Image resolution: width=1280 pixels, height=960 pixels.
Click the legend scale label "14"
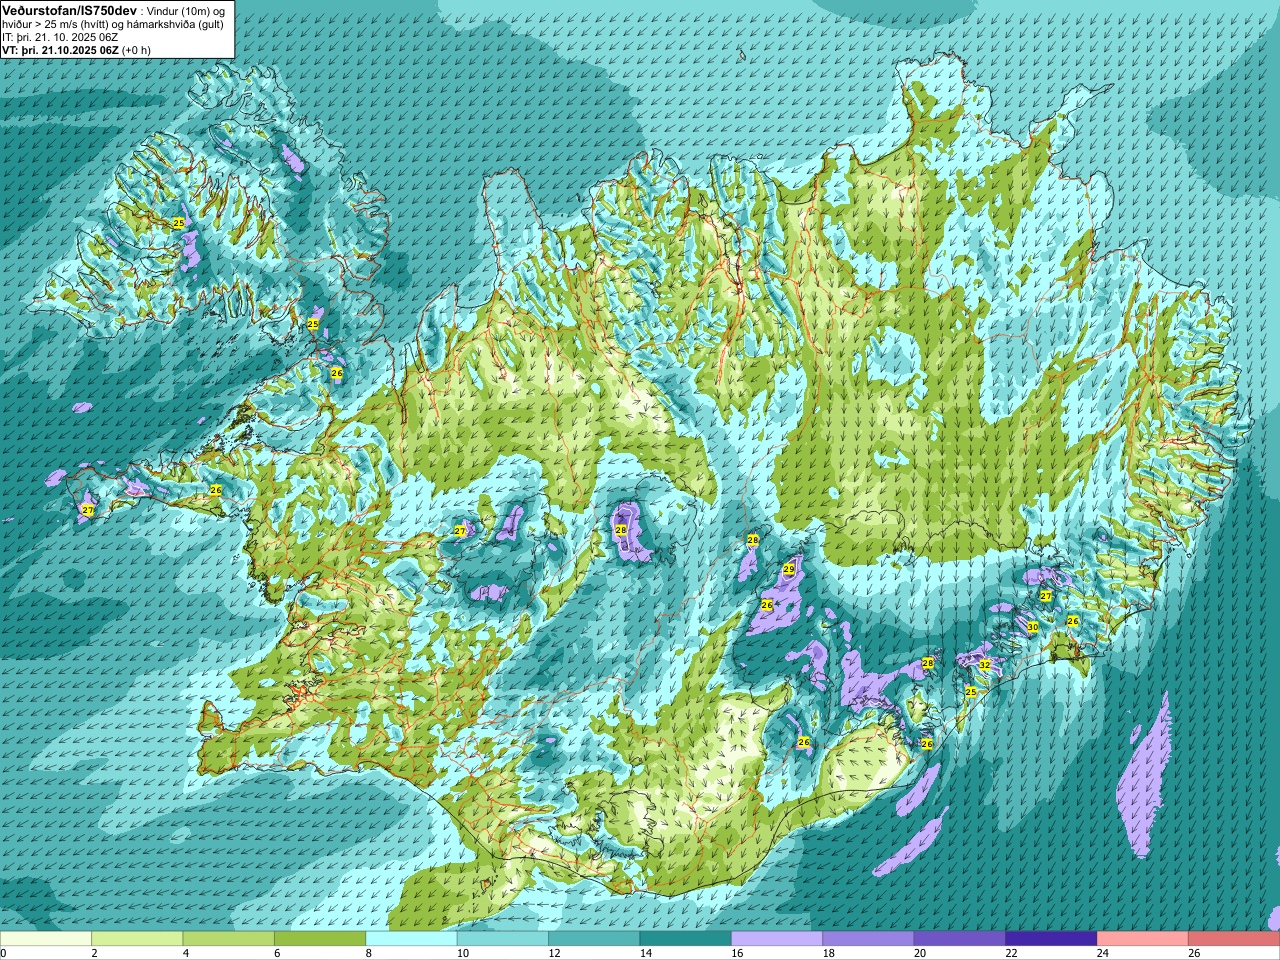click(x=645, y=953)
